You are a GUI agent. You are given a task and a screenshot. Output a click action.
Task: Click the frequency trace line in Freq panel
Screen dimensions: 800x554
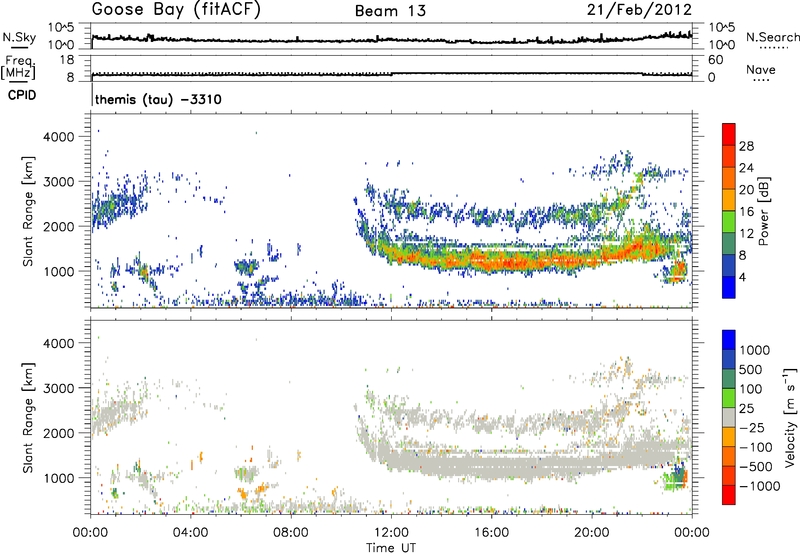(392, 74)
